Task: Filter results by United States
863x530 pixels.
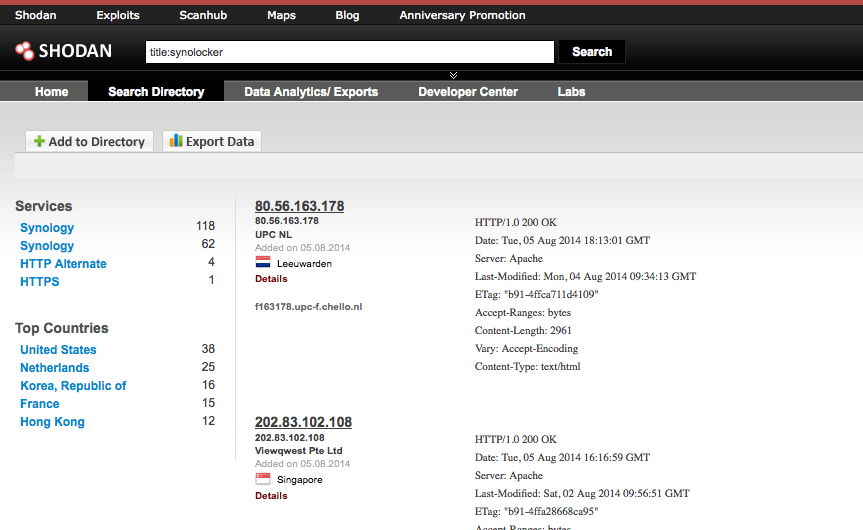Action: [58, 349]
